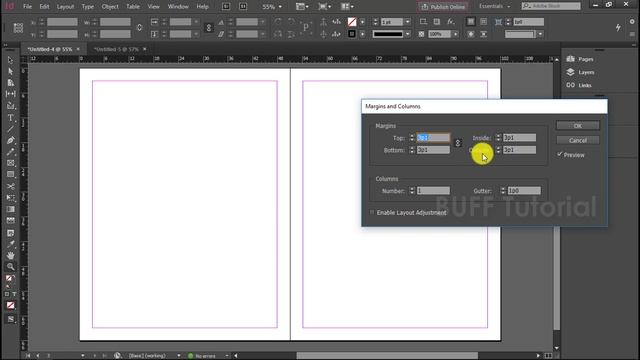The image size is (640, 360).
Task: Open the zoom level dropdown
Action: [280, 7]
